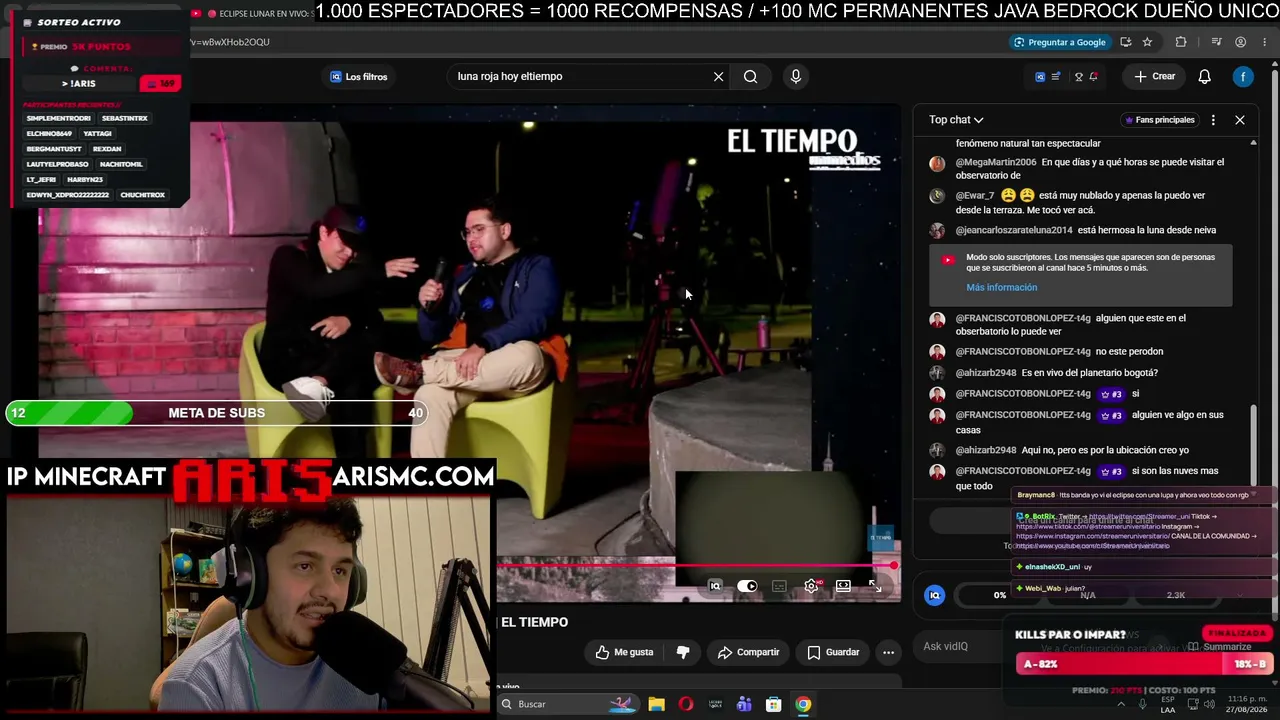Image resolution: width=1280 pixels, height=720 pixels.
Task: Click the EL TIEMPO channel name below video
Action: click(534, 622)
